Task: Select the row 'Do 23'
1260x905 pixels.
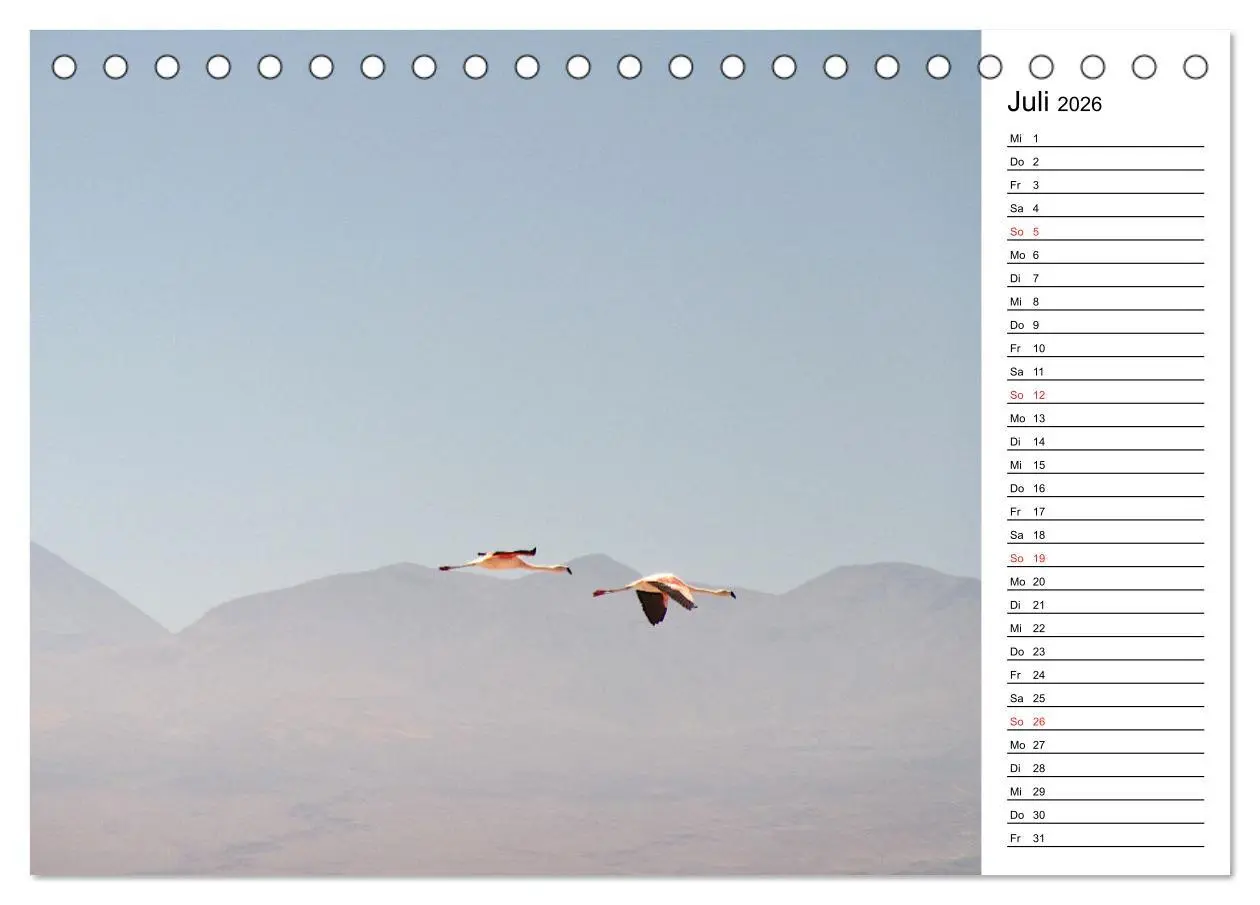Action: coord(1105,651)
